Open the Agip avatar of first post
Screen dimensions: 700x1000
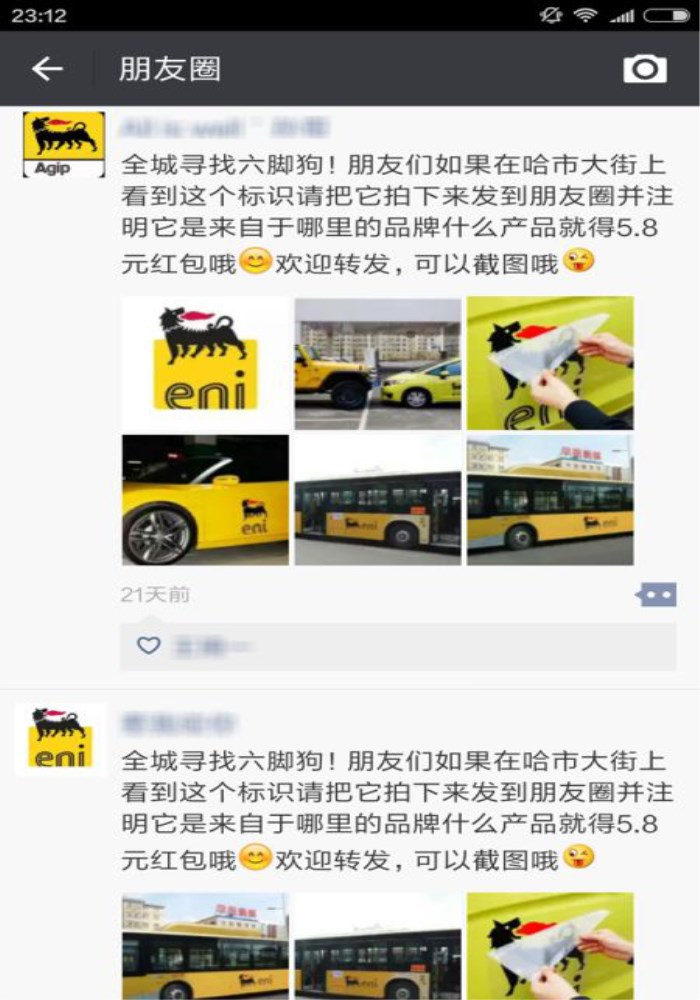(64, 145)
